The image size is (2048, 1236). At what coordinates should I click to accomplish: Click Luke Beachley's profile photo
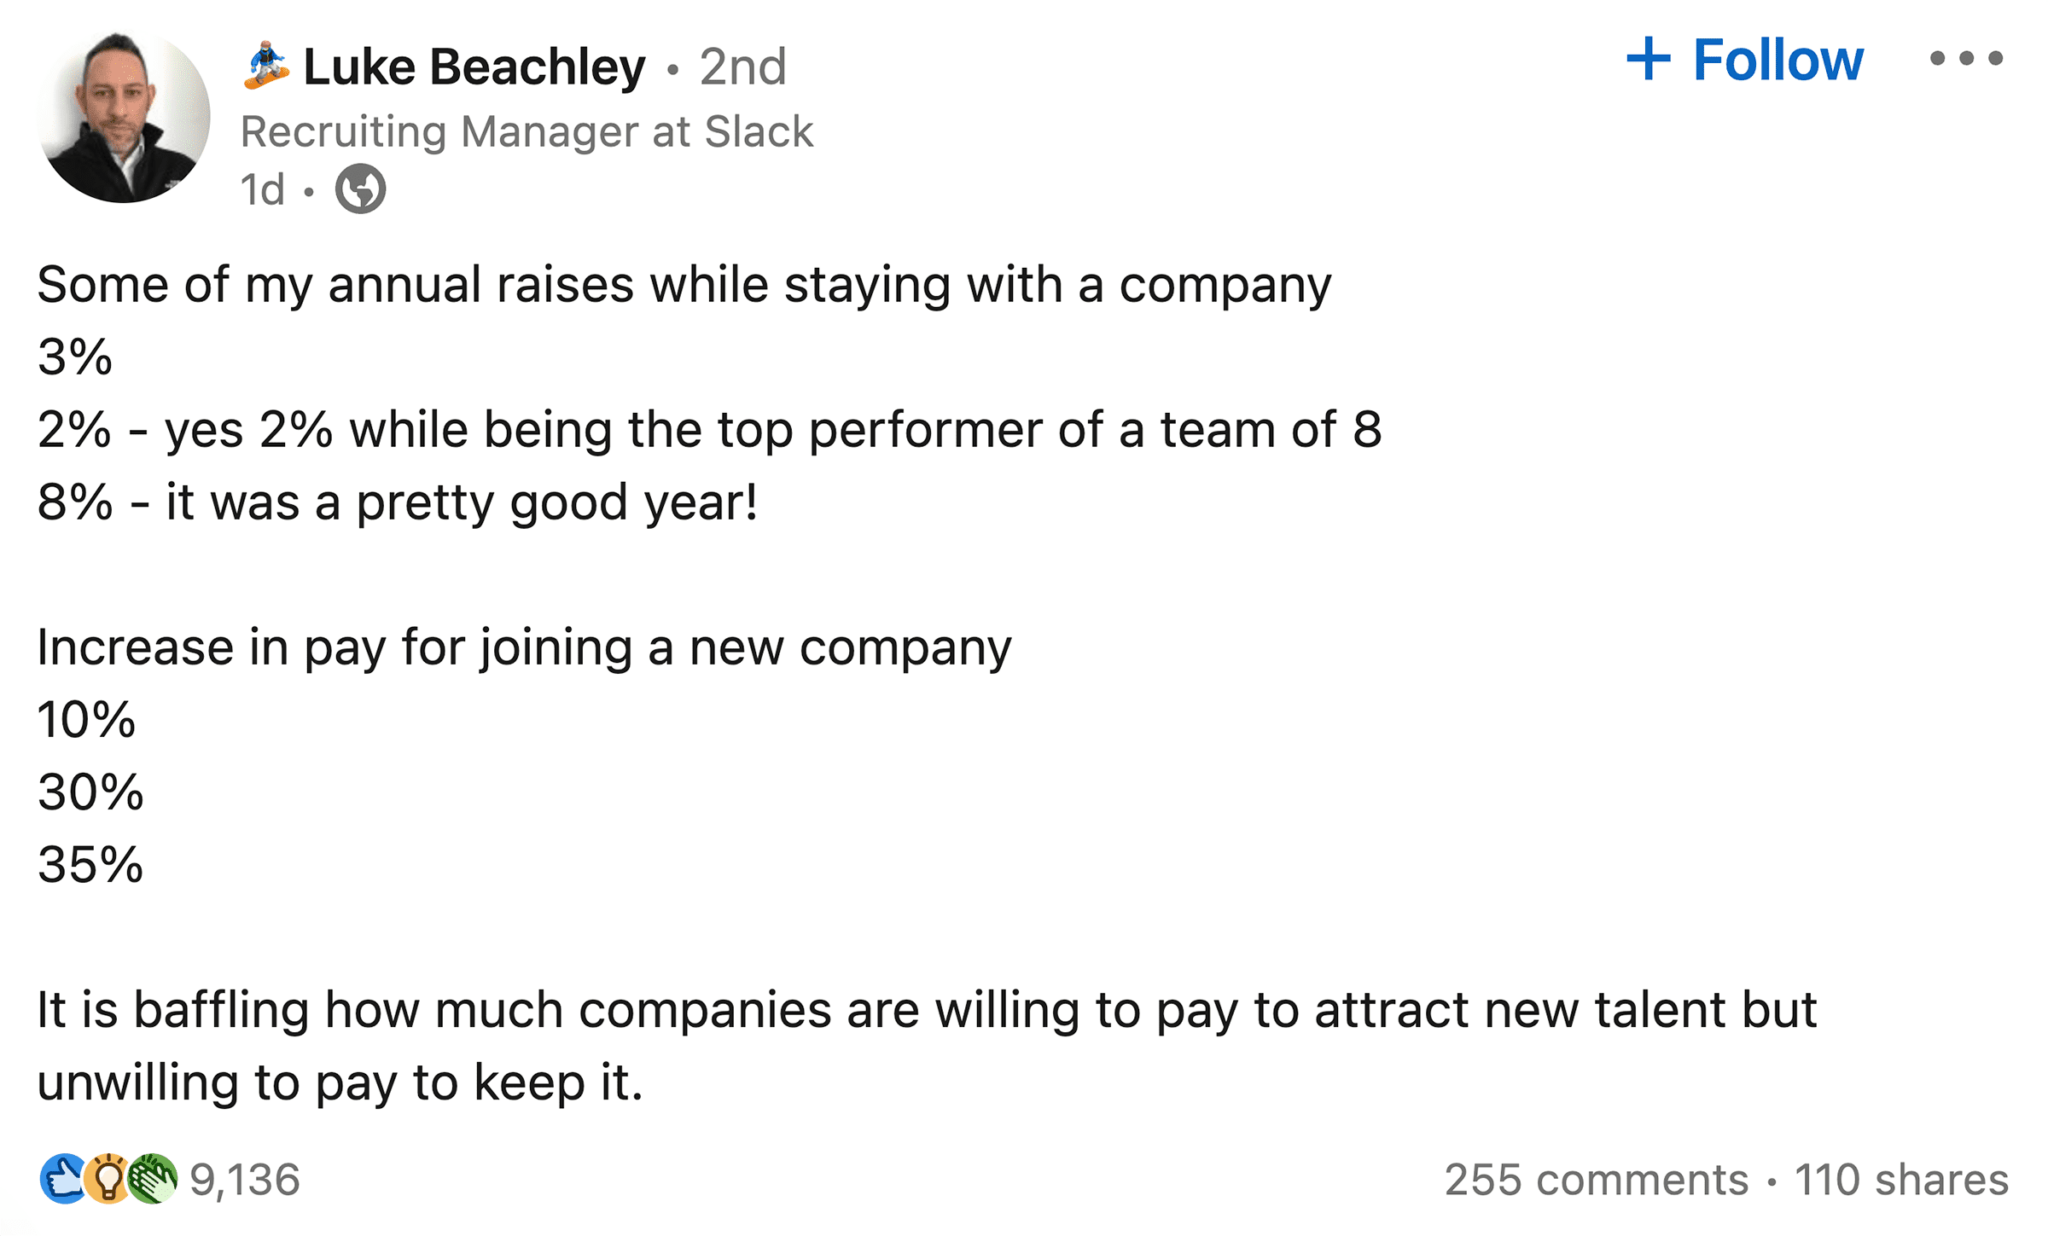tap(123, 116)
